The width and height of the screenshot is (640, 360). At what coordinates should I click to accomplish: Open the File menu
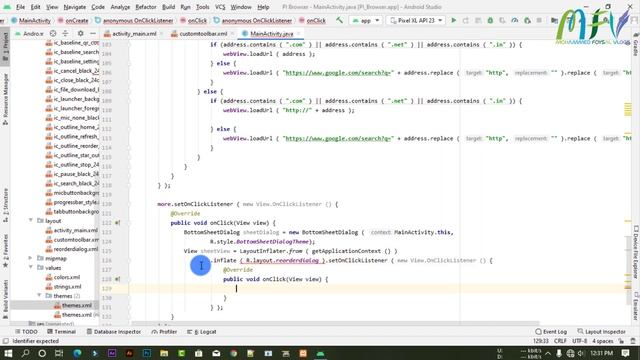pyautogui.click(x=20, y=7)
